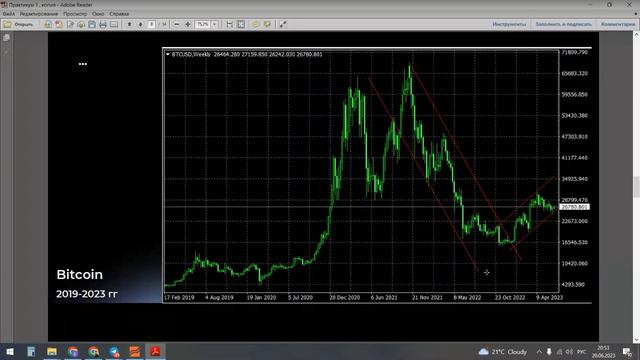Click the 9 Apr 2023 date label
Viewport: 640px width, 360px height.
click(x=549, y=298)
